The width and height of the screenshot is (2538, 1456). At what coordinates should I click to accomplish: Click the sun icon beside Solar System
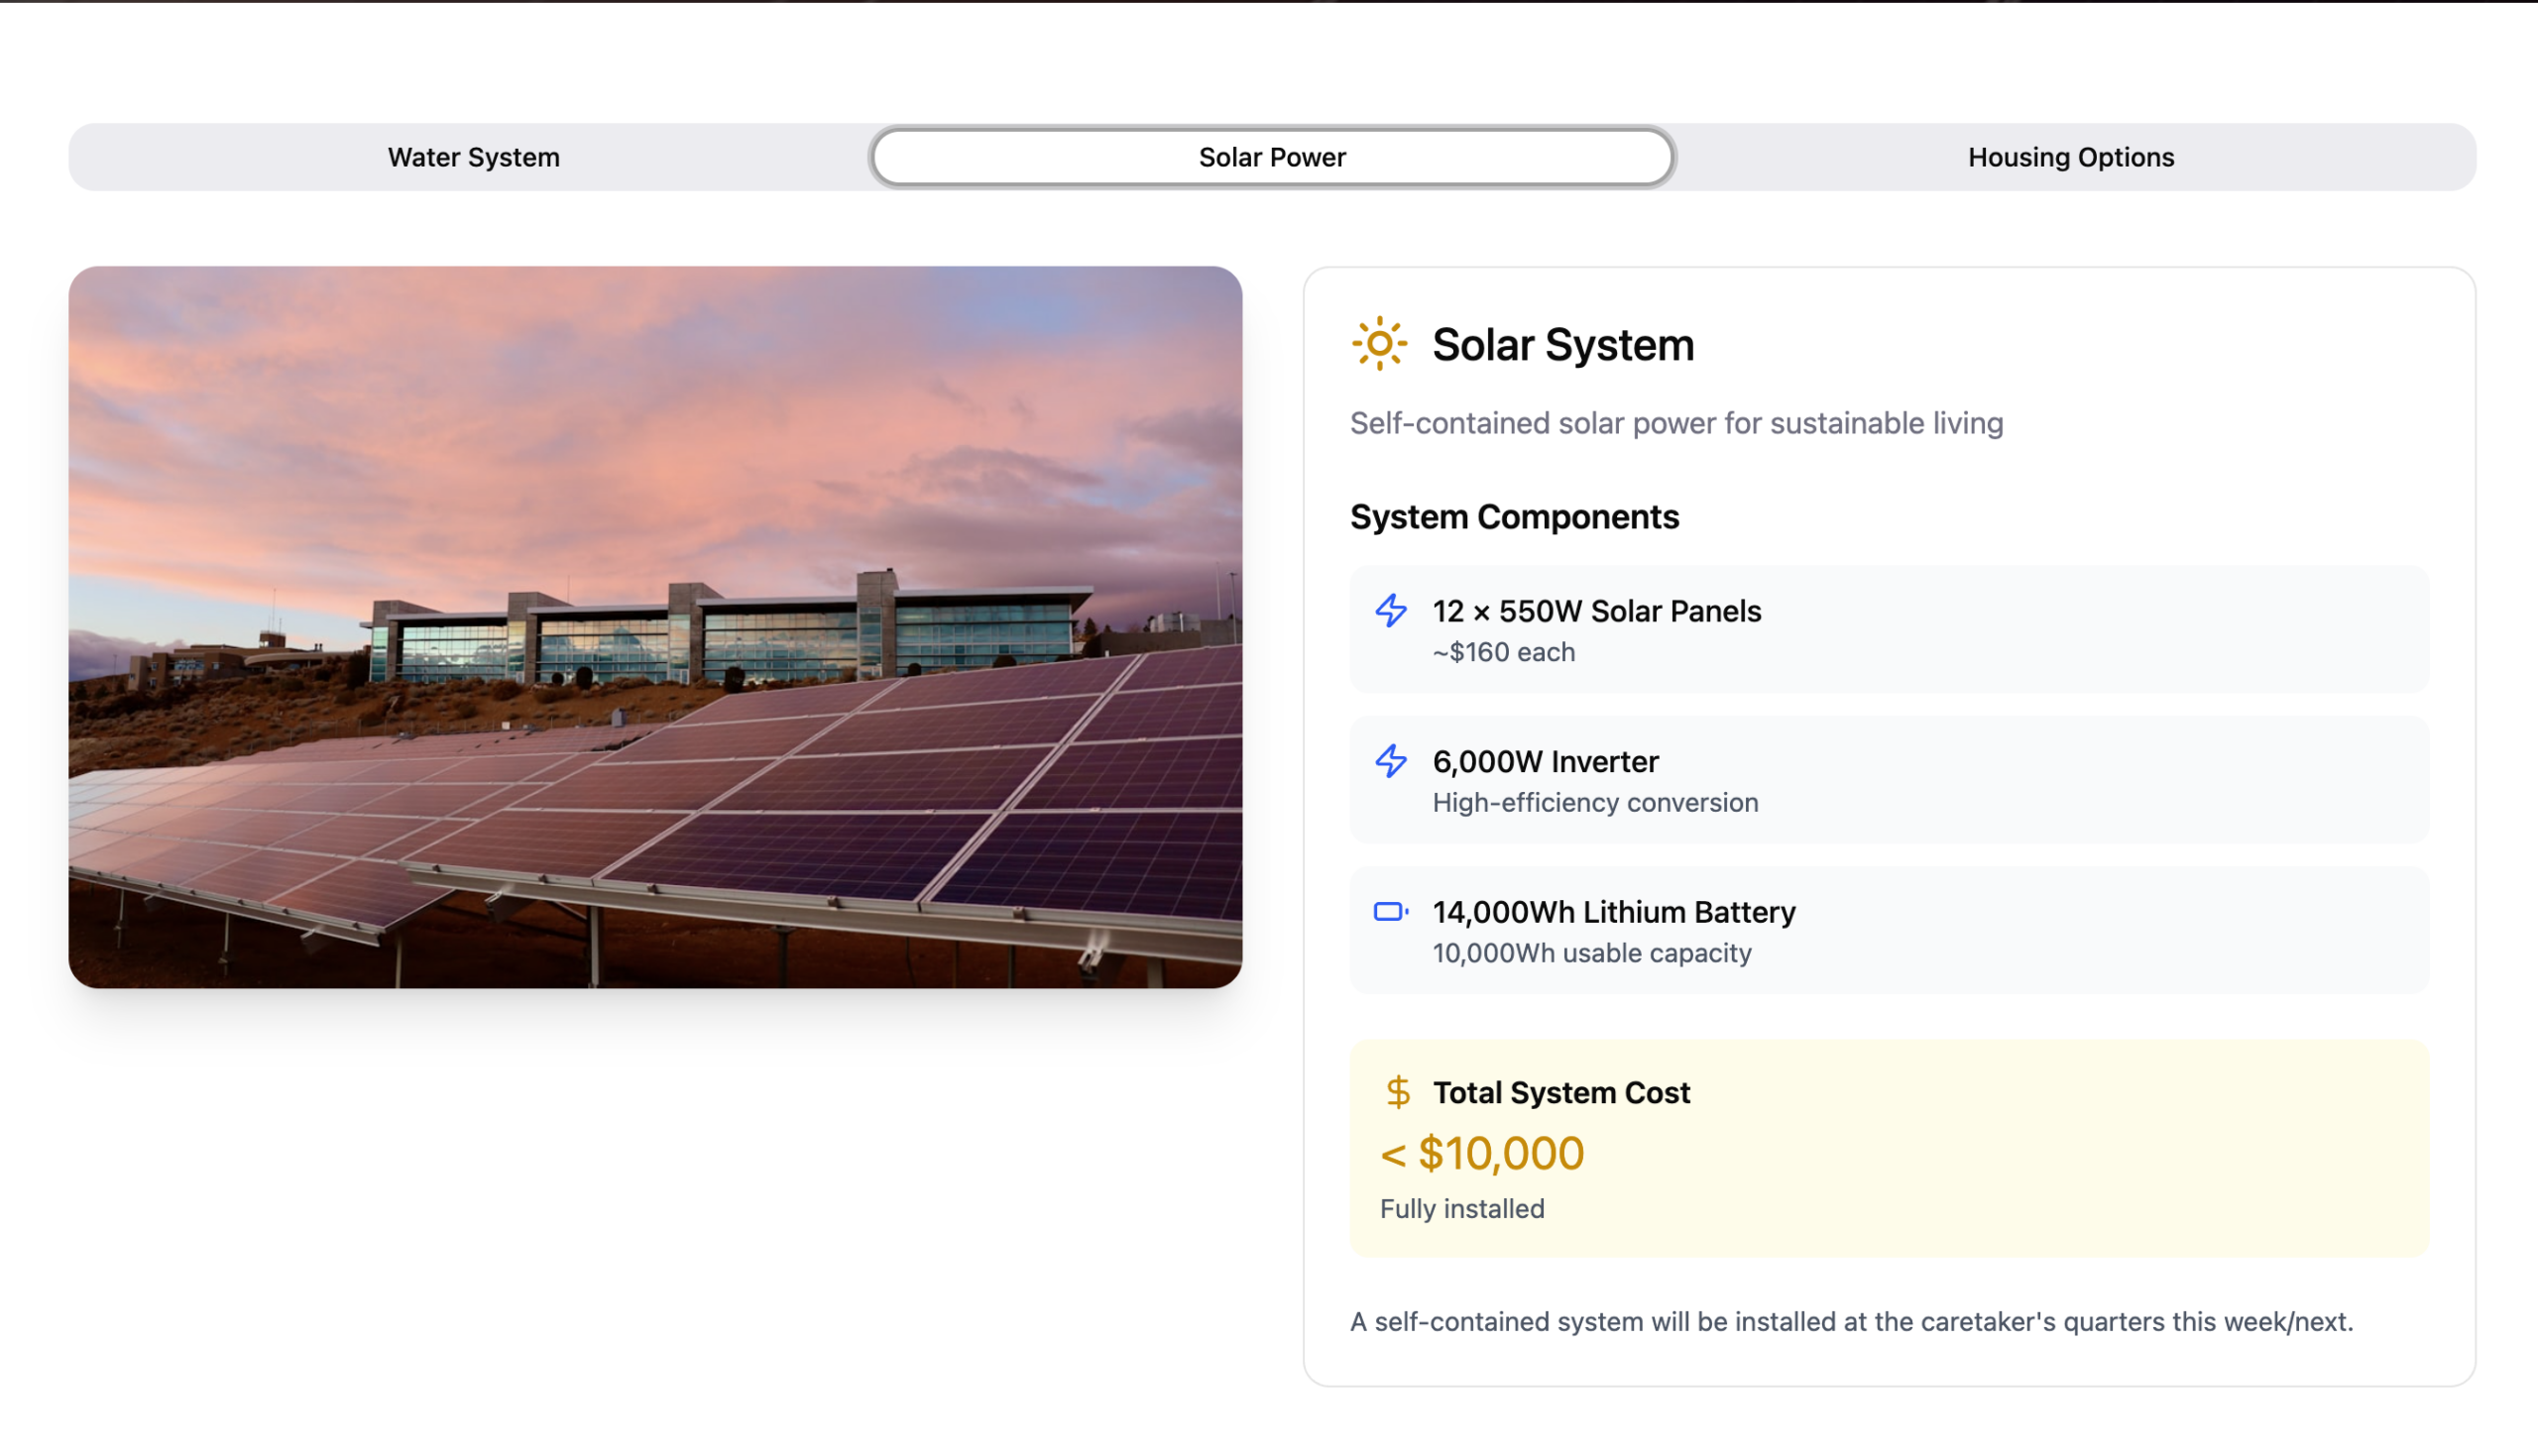click(1379, 344)
